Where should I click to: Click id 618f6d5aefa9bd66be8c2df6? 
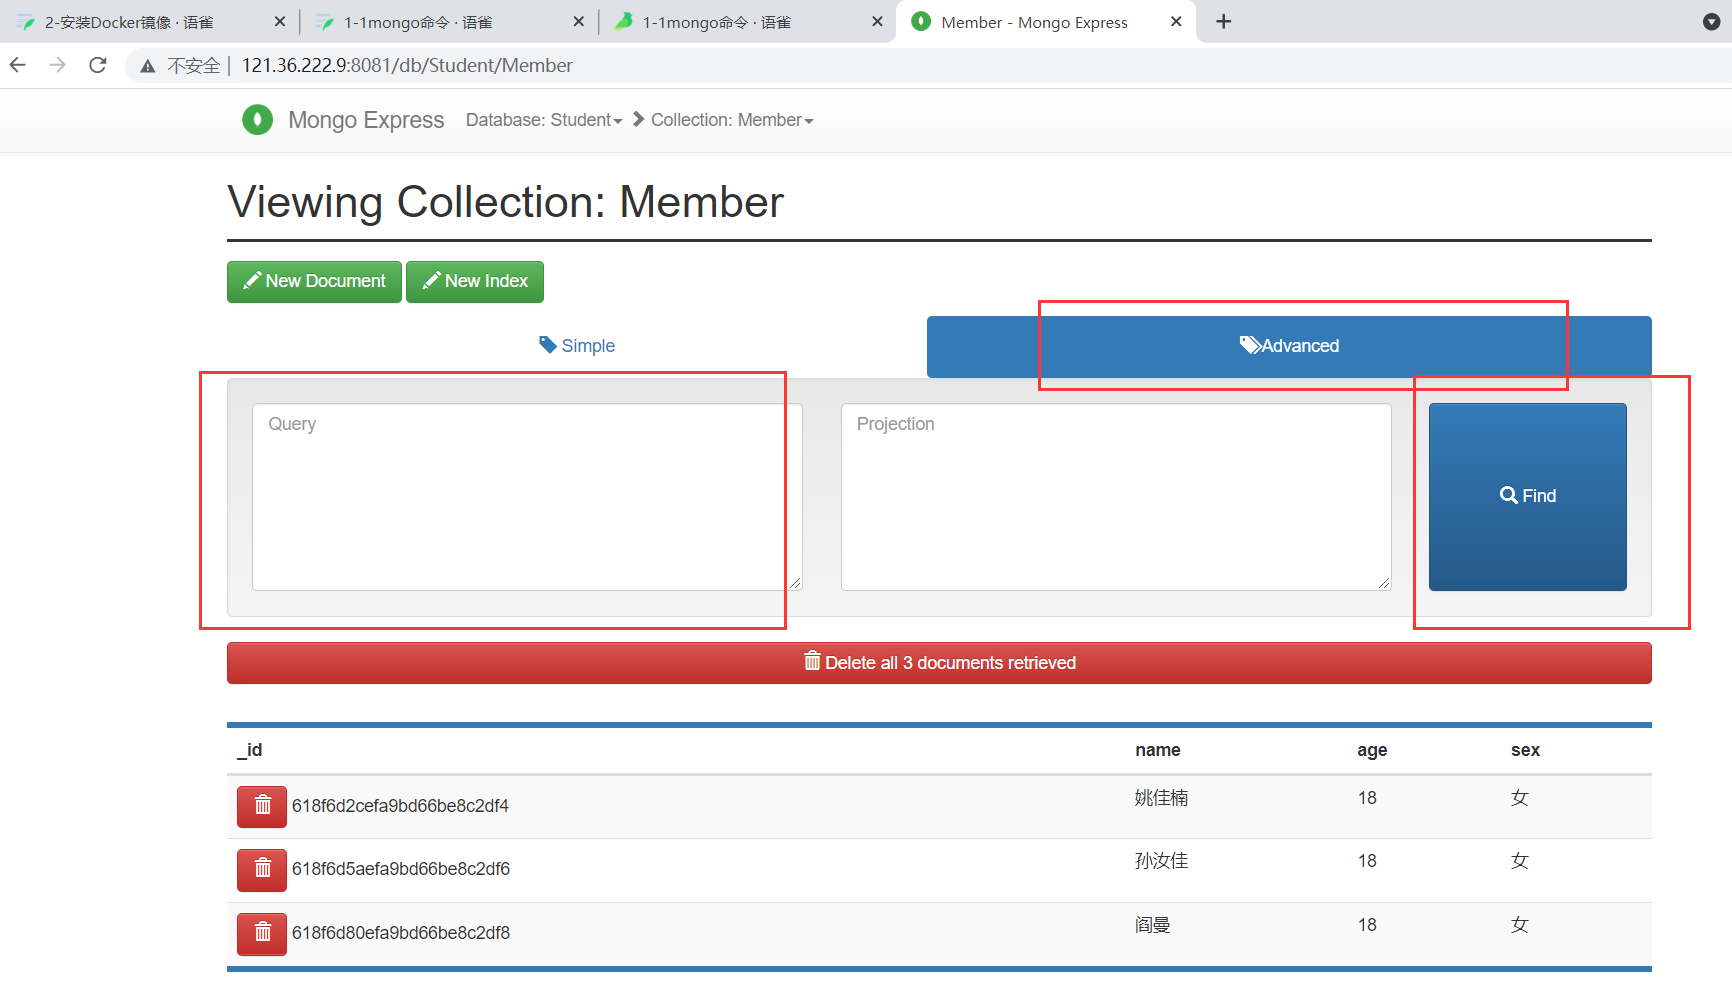[x=401, y=869]
